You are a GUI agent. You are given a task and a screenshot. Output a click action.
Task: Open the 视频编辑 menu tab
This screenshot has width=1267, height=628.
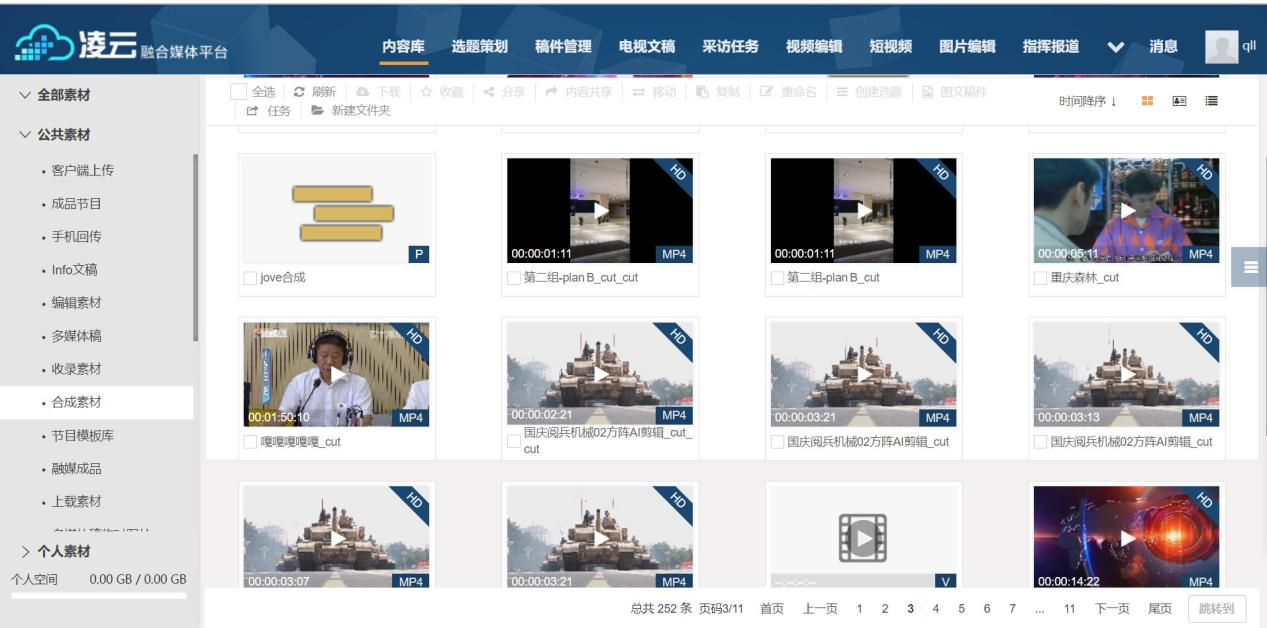[x=813, y=46]
